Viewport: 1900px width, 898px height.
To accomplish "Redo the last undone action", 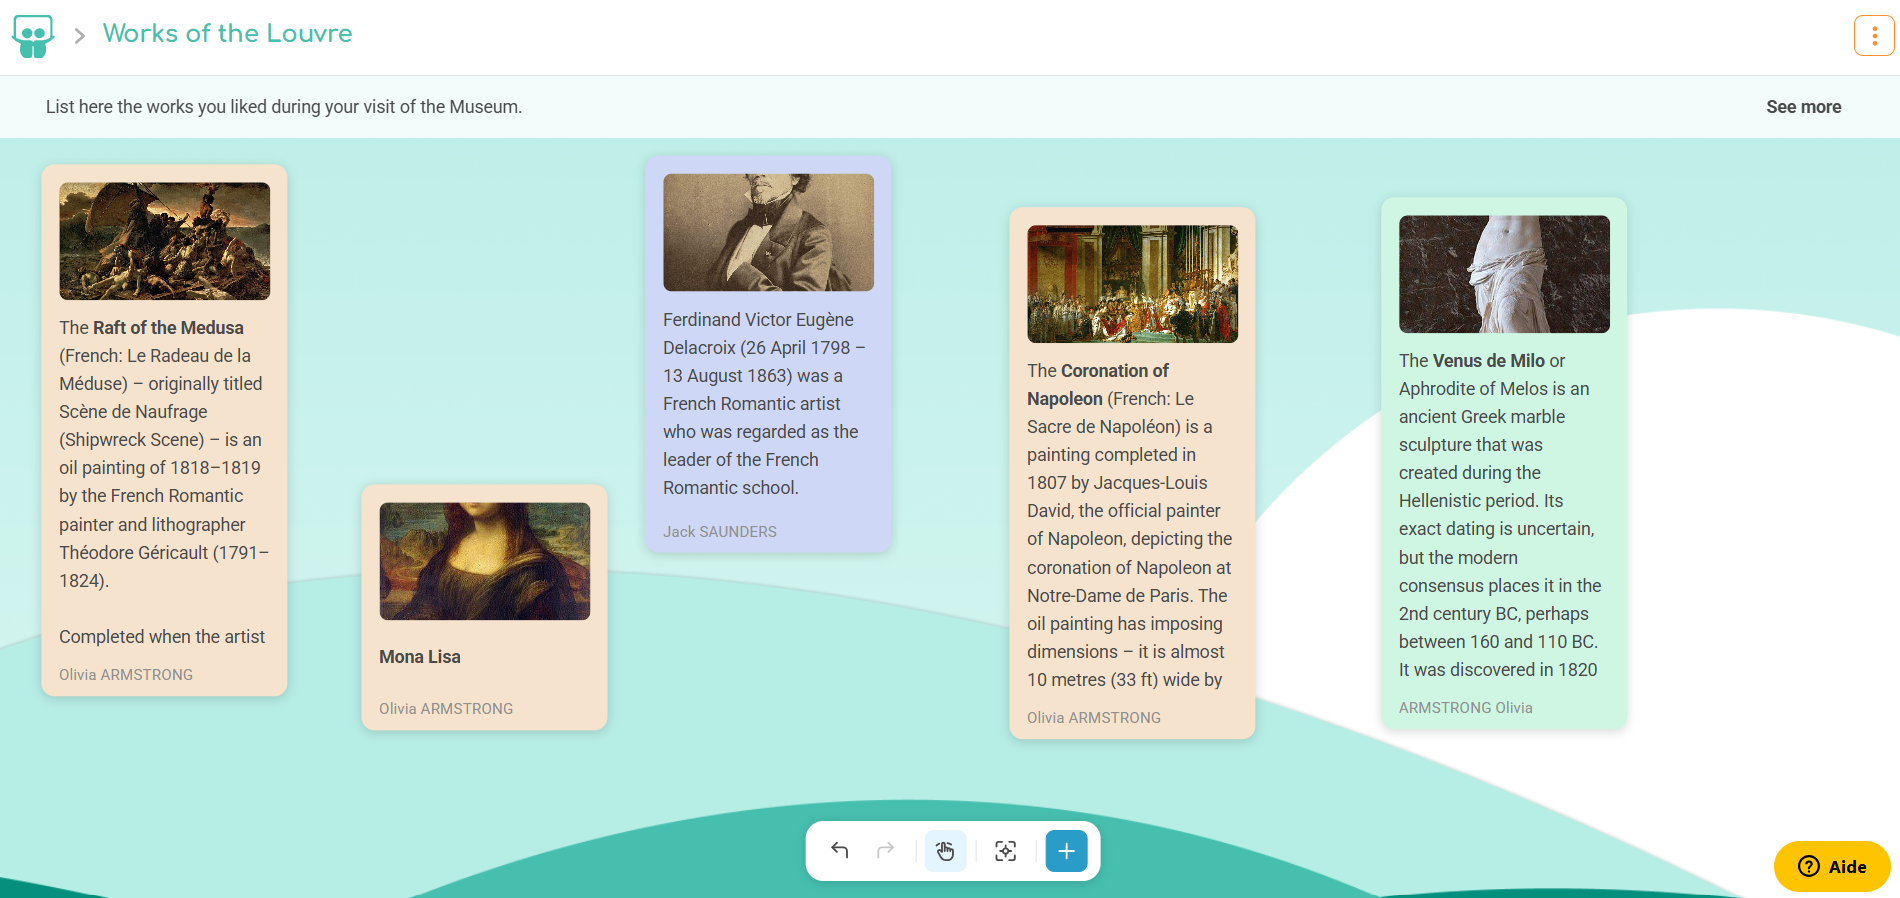I will [x=885, y=851].
